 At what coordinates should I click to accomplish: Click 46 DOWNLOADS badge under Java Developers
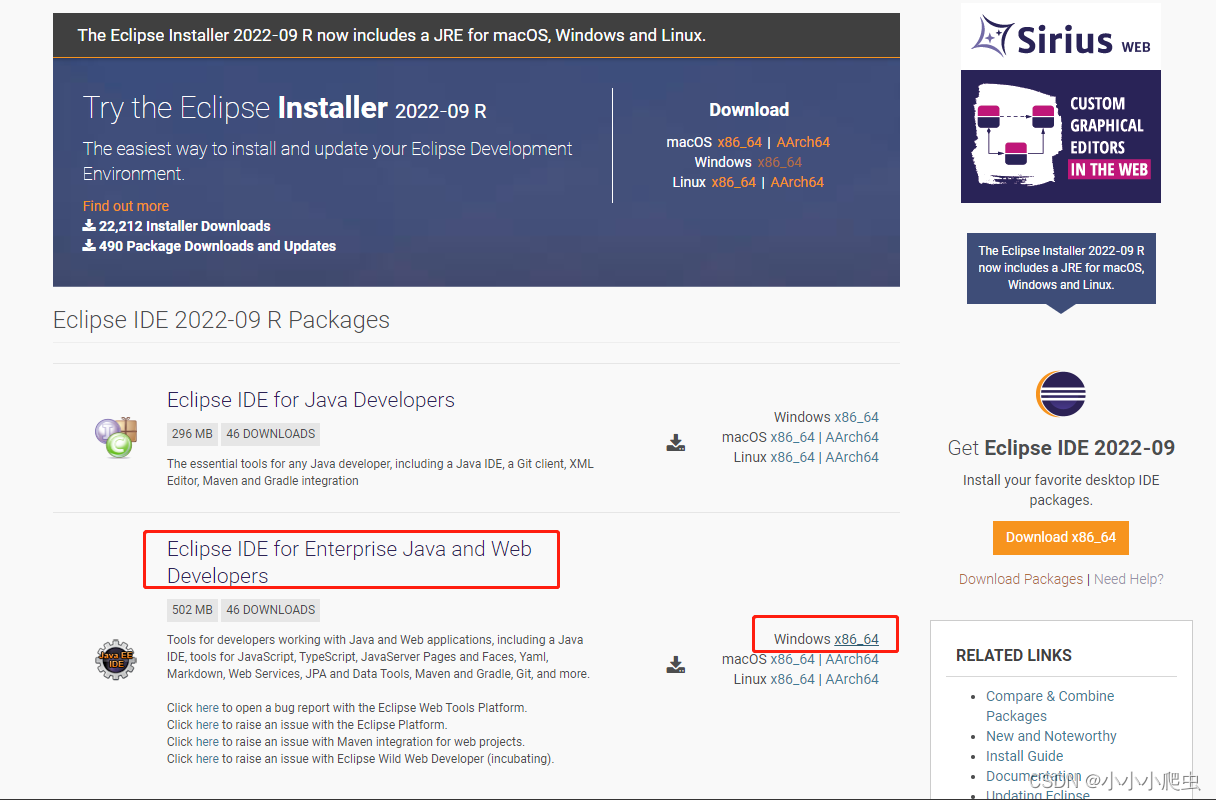271,434
